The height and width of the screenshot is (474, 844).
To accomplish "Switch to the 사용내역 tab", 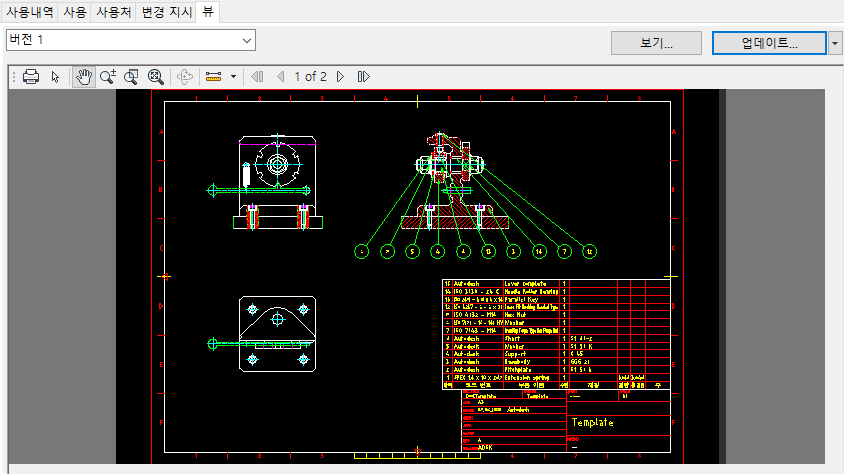I will (x=30, y=12).
